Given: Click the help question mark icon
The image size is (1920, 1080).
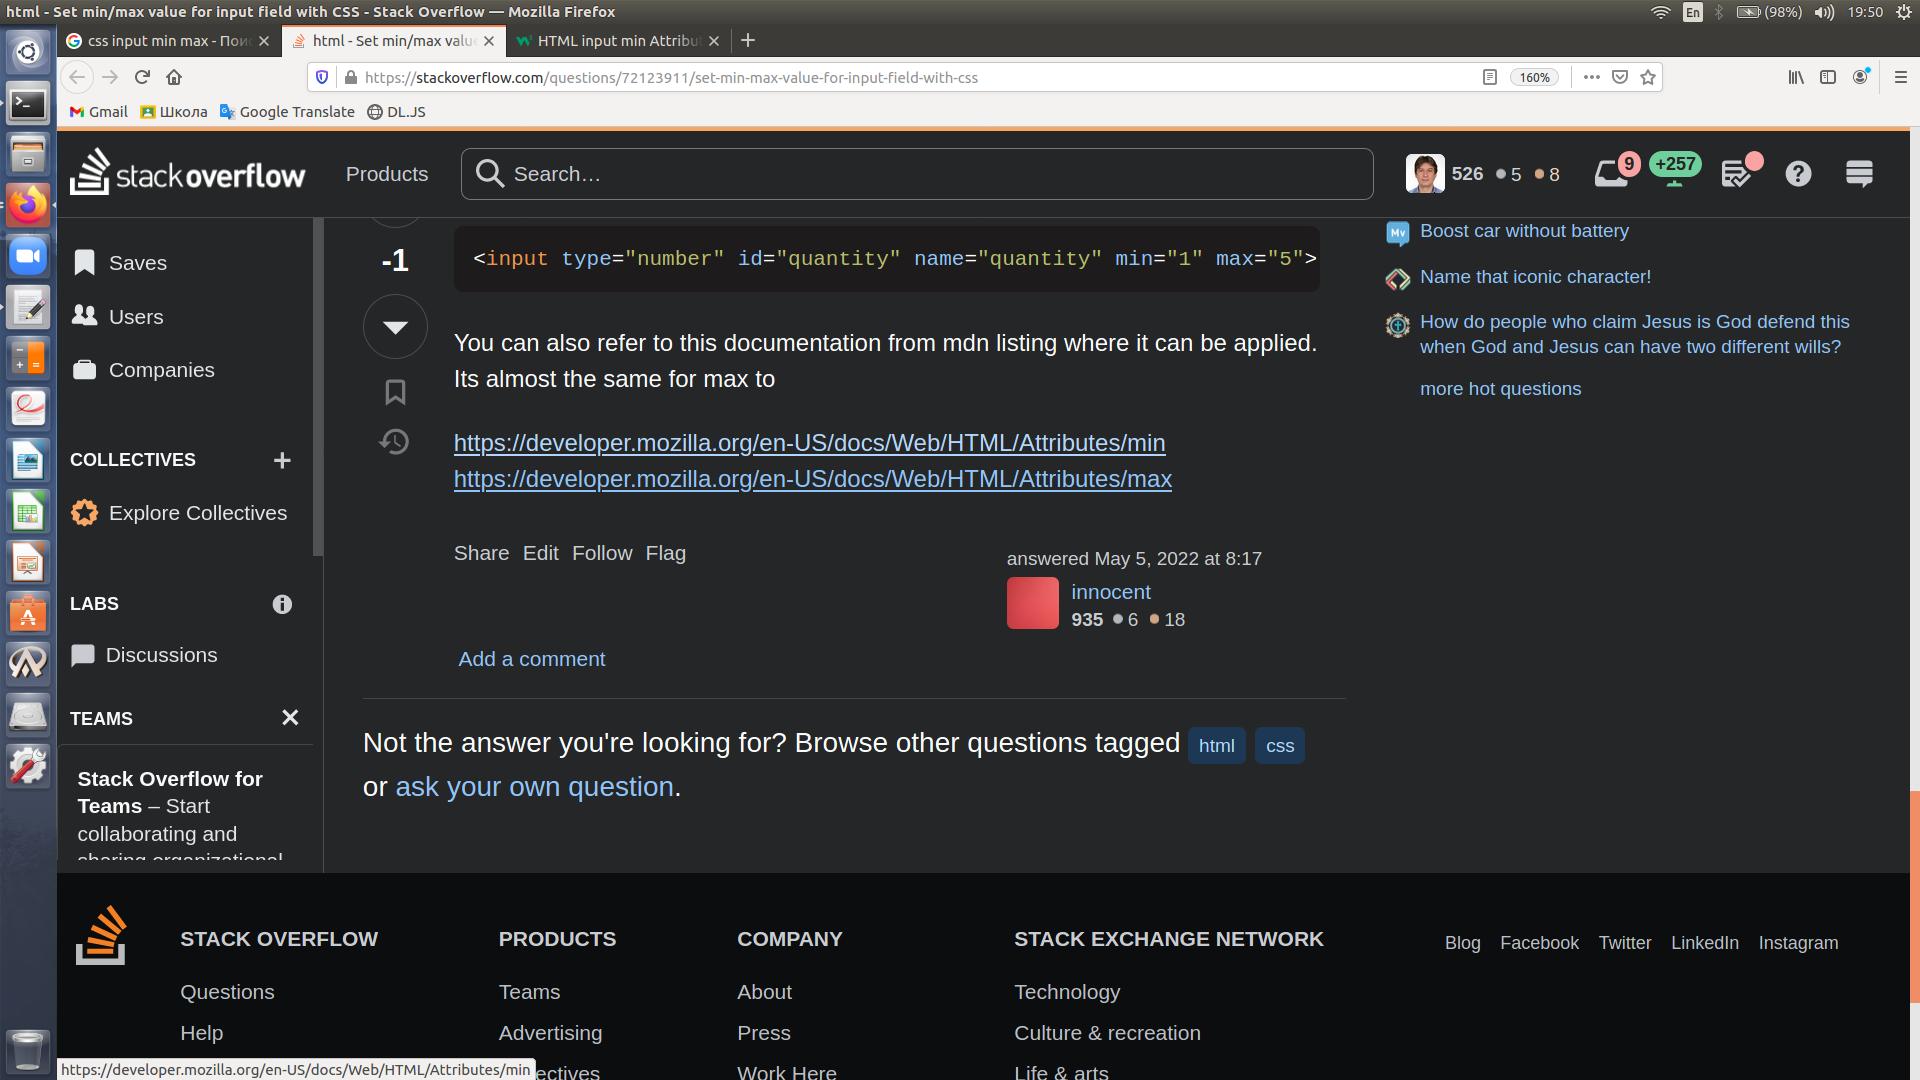Looking at the screenshot, I should [1798, 174].
